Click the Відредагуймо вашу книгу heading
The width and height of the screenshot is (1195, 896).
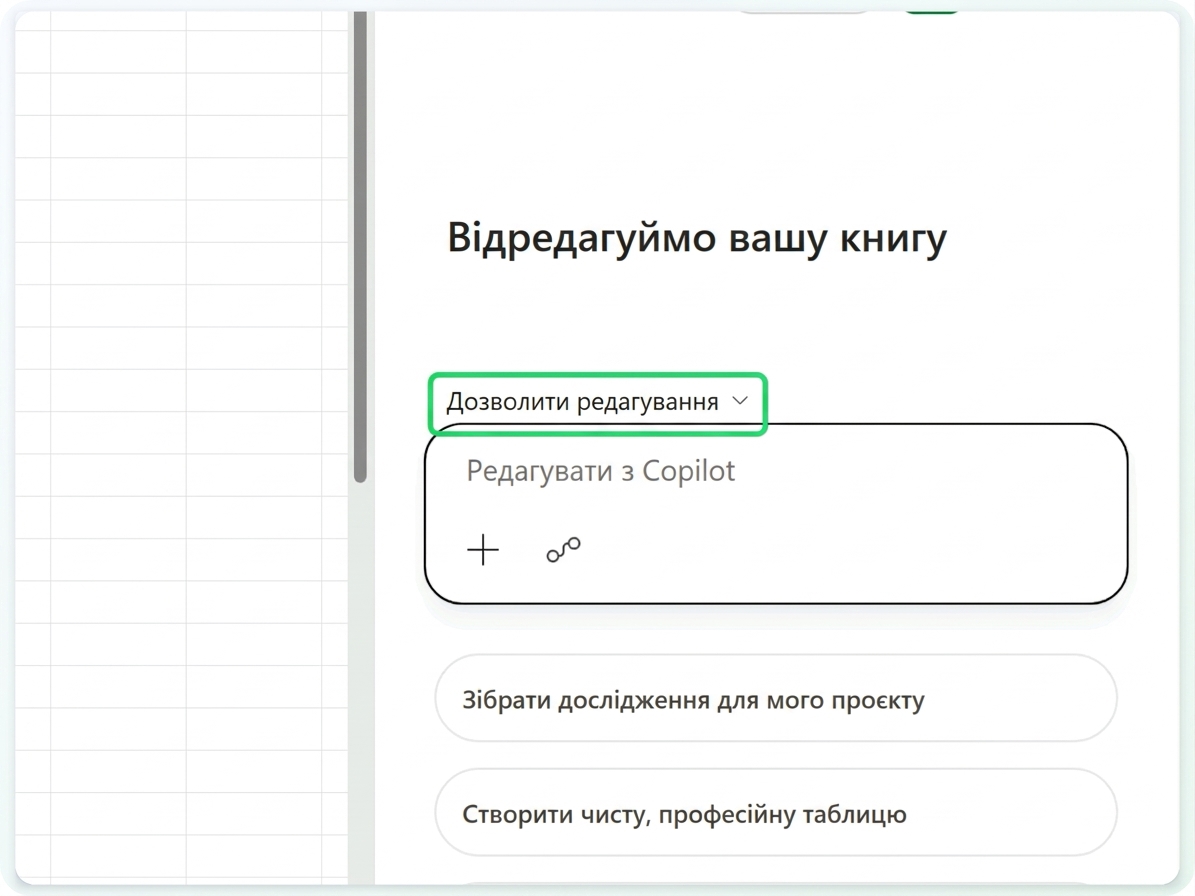697,238
